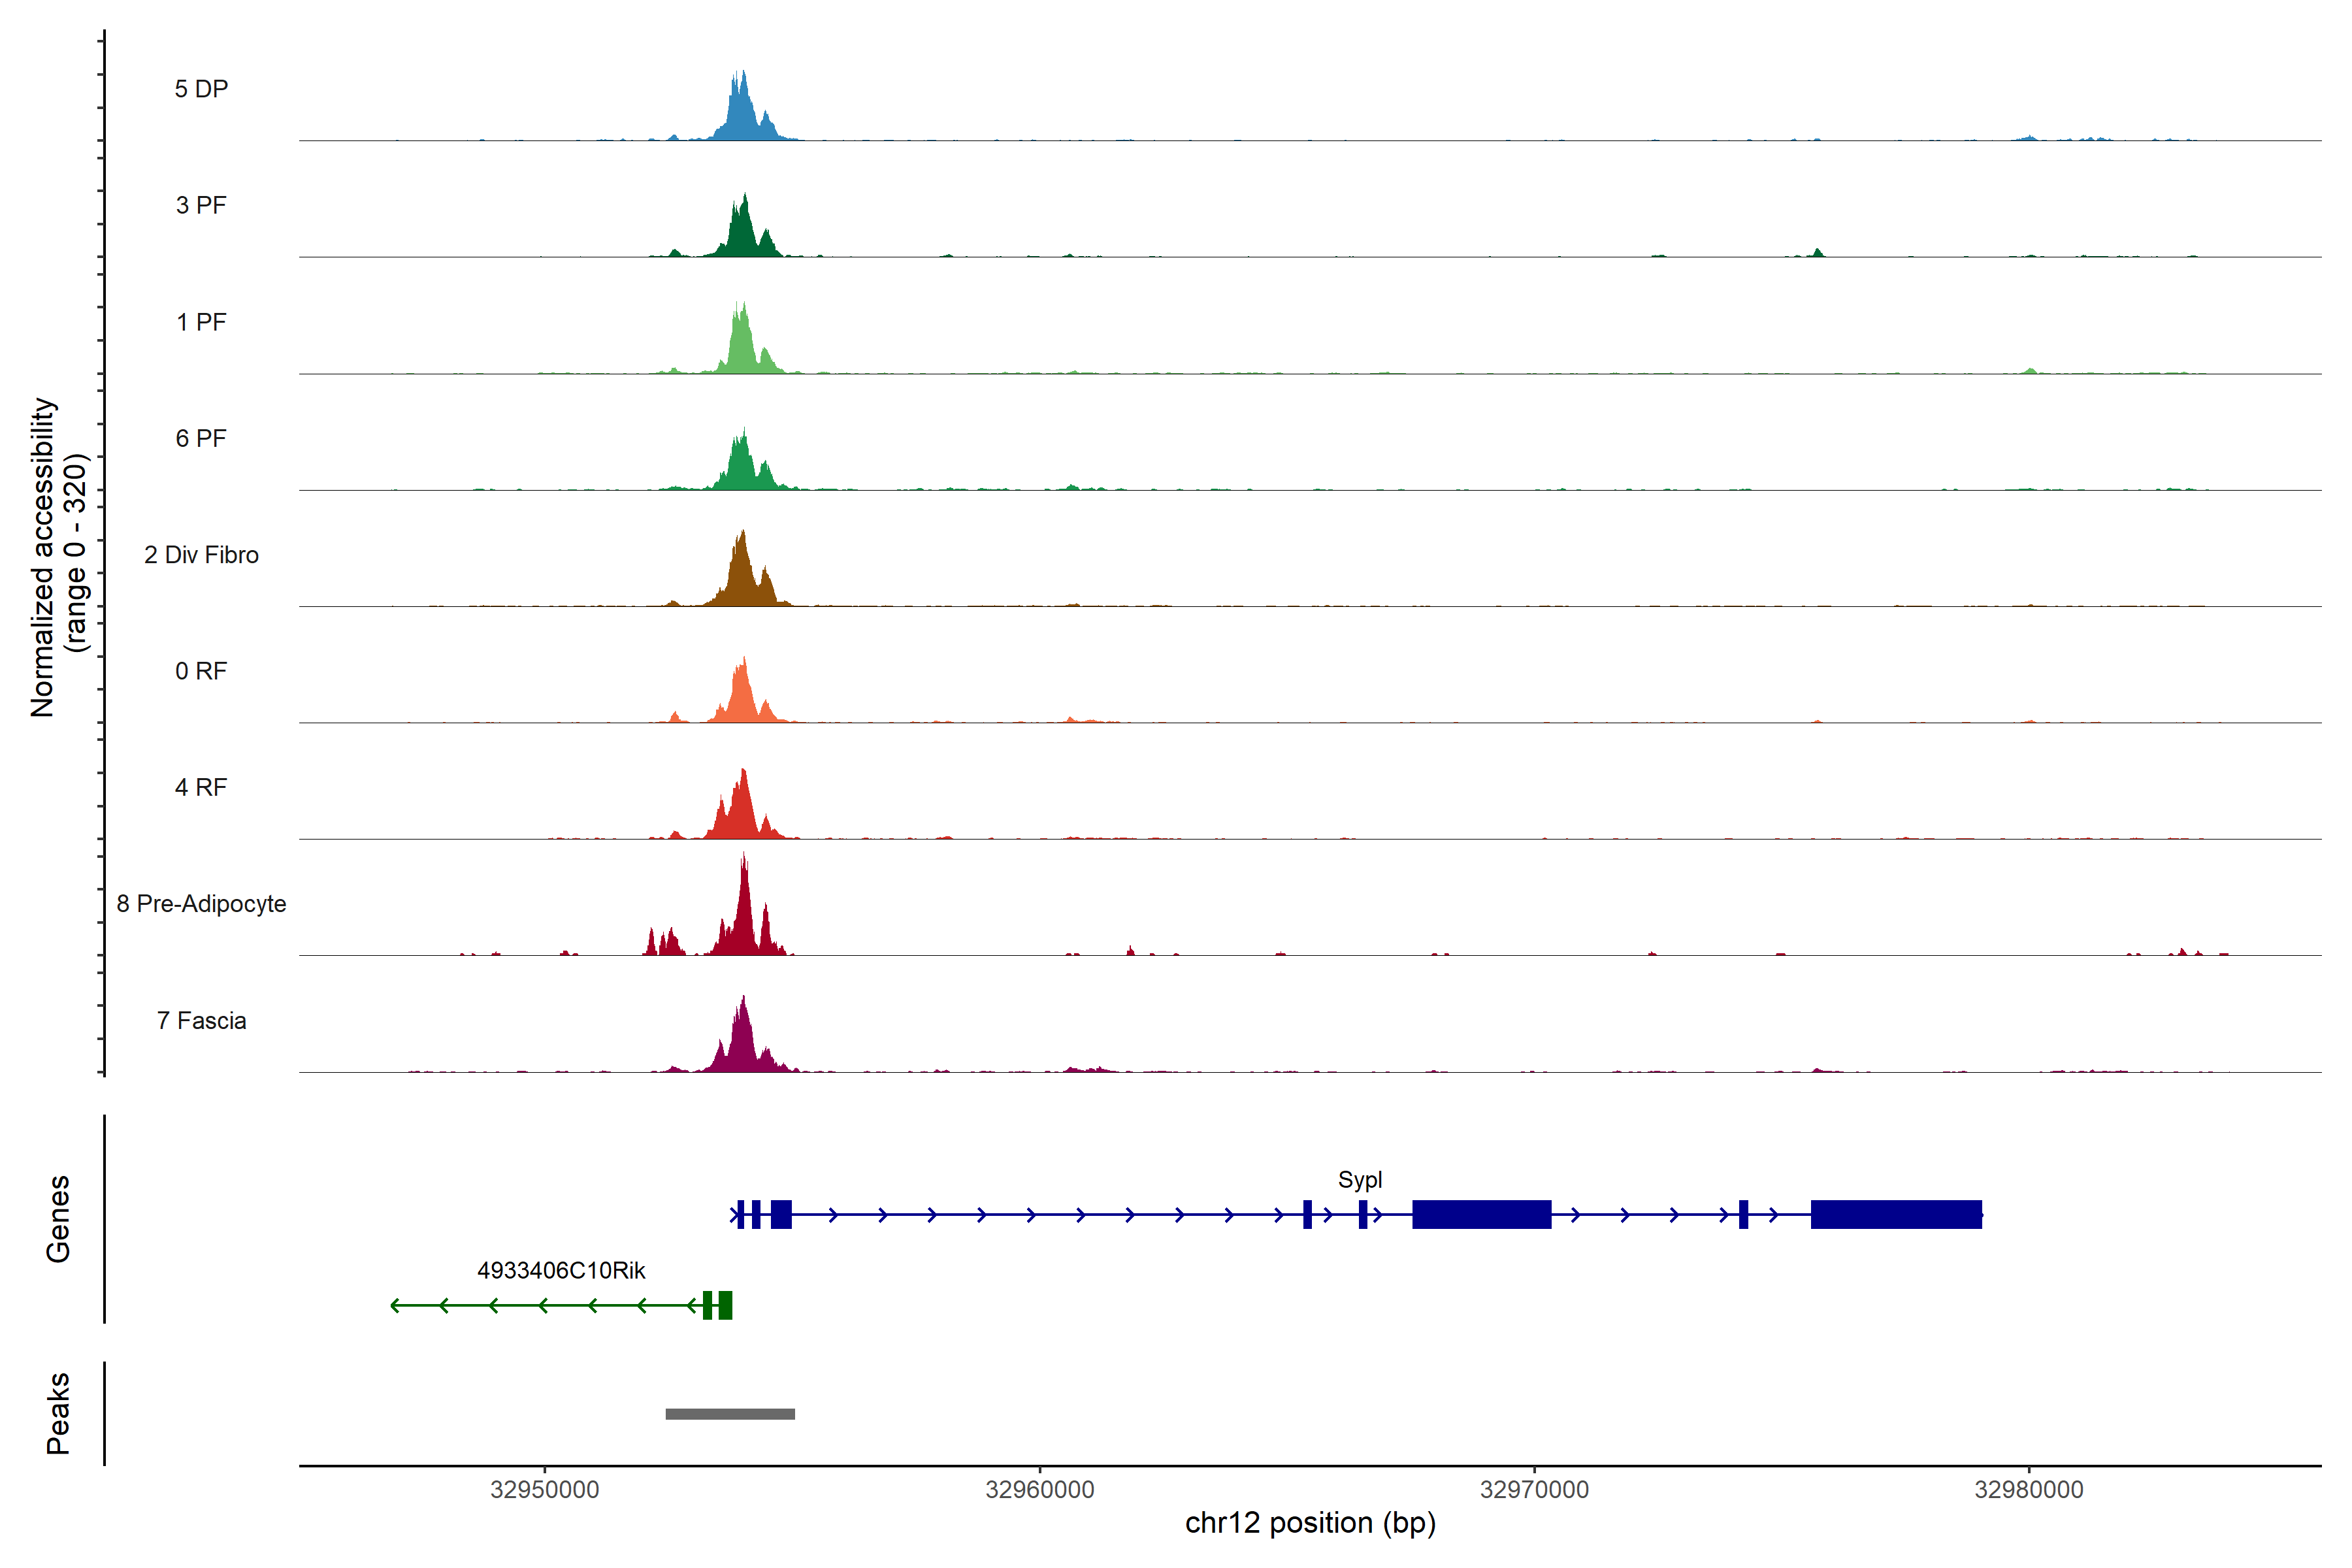Select the 4 RF track label

[x=201, y=787]
